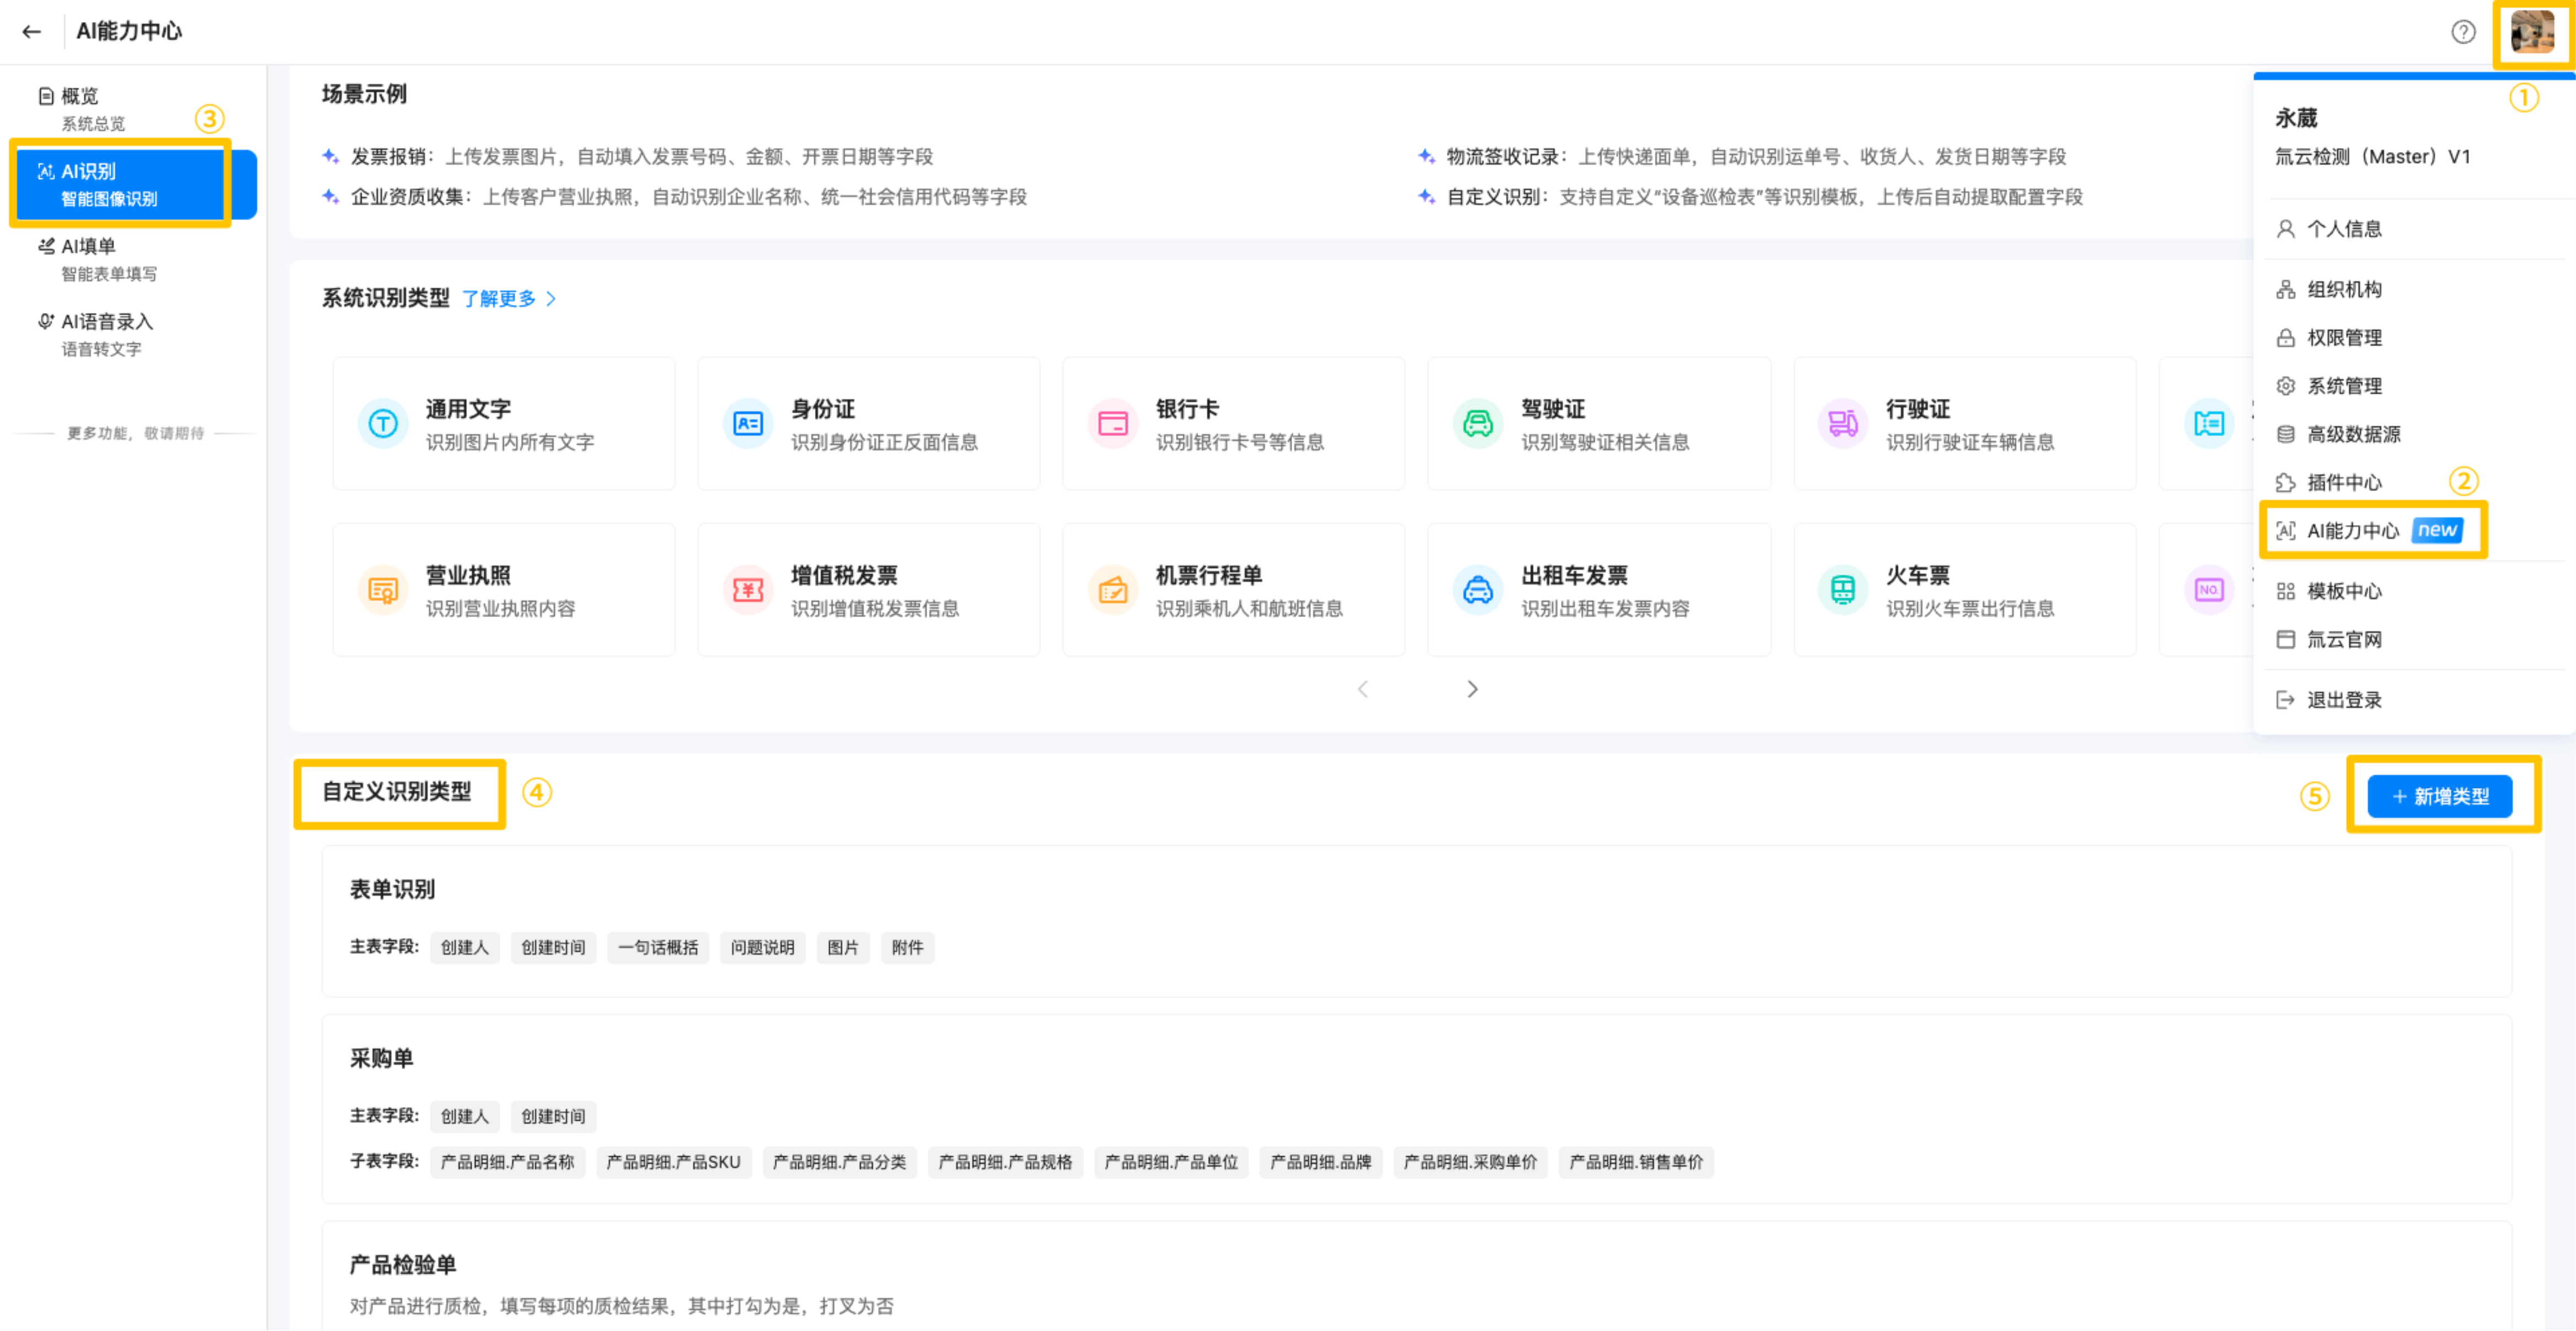This screenshot has height=1331, width=2576.
Task: Choose 退出登录 in the dropdown menu
Action: coord(2343,700)
